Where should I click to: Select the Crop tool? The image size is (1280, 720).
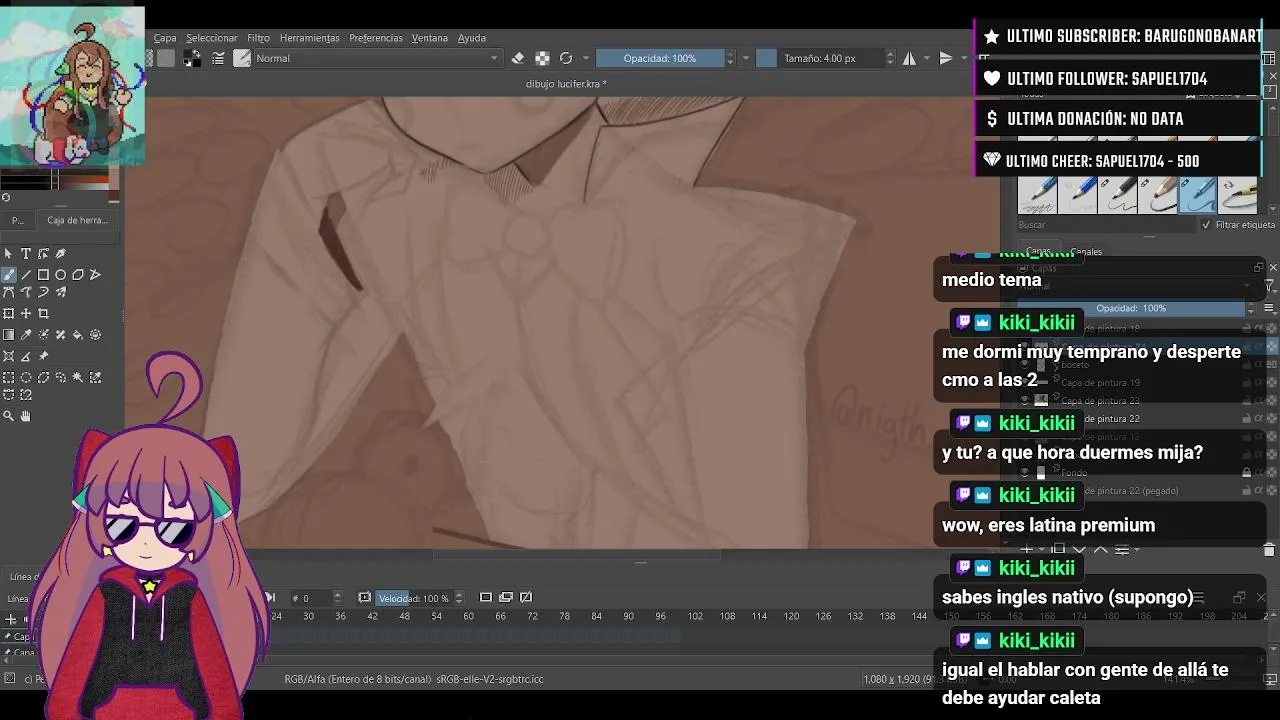click(43, 314)
